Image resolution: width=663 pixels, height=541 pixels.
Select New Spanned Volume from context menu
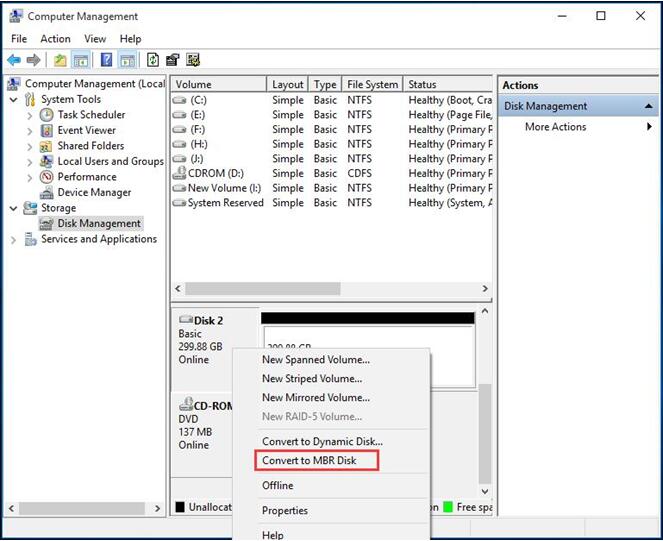(x=316, y=360)
